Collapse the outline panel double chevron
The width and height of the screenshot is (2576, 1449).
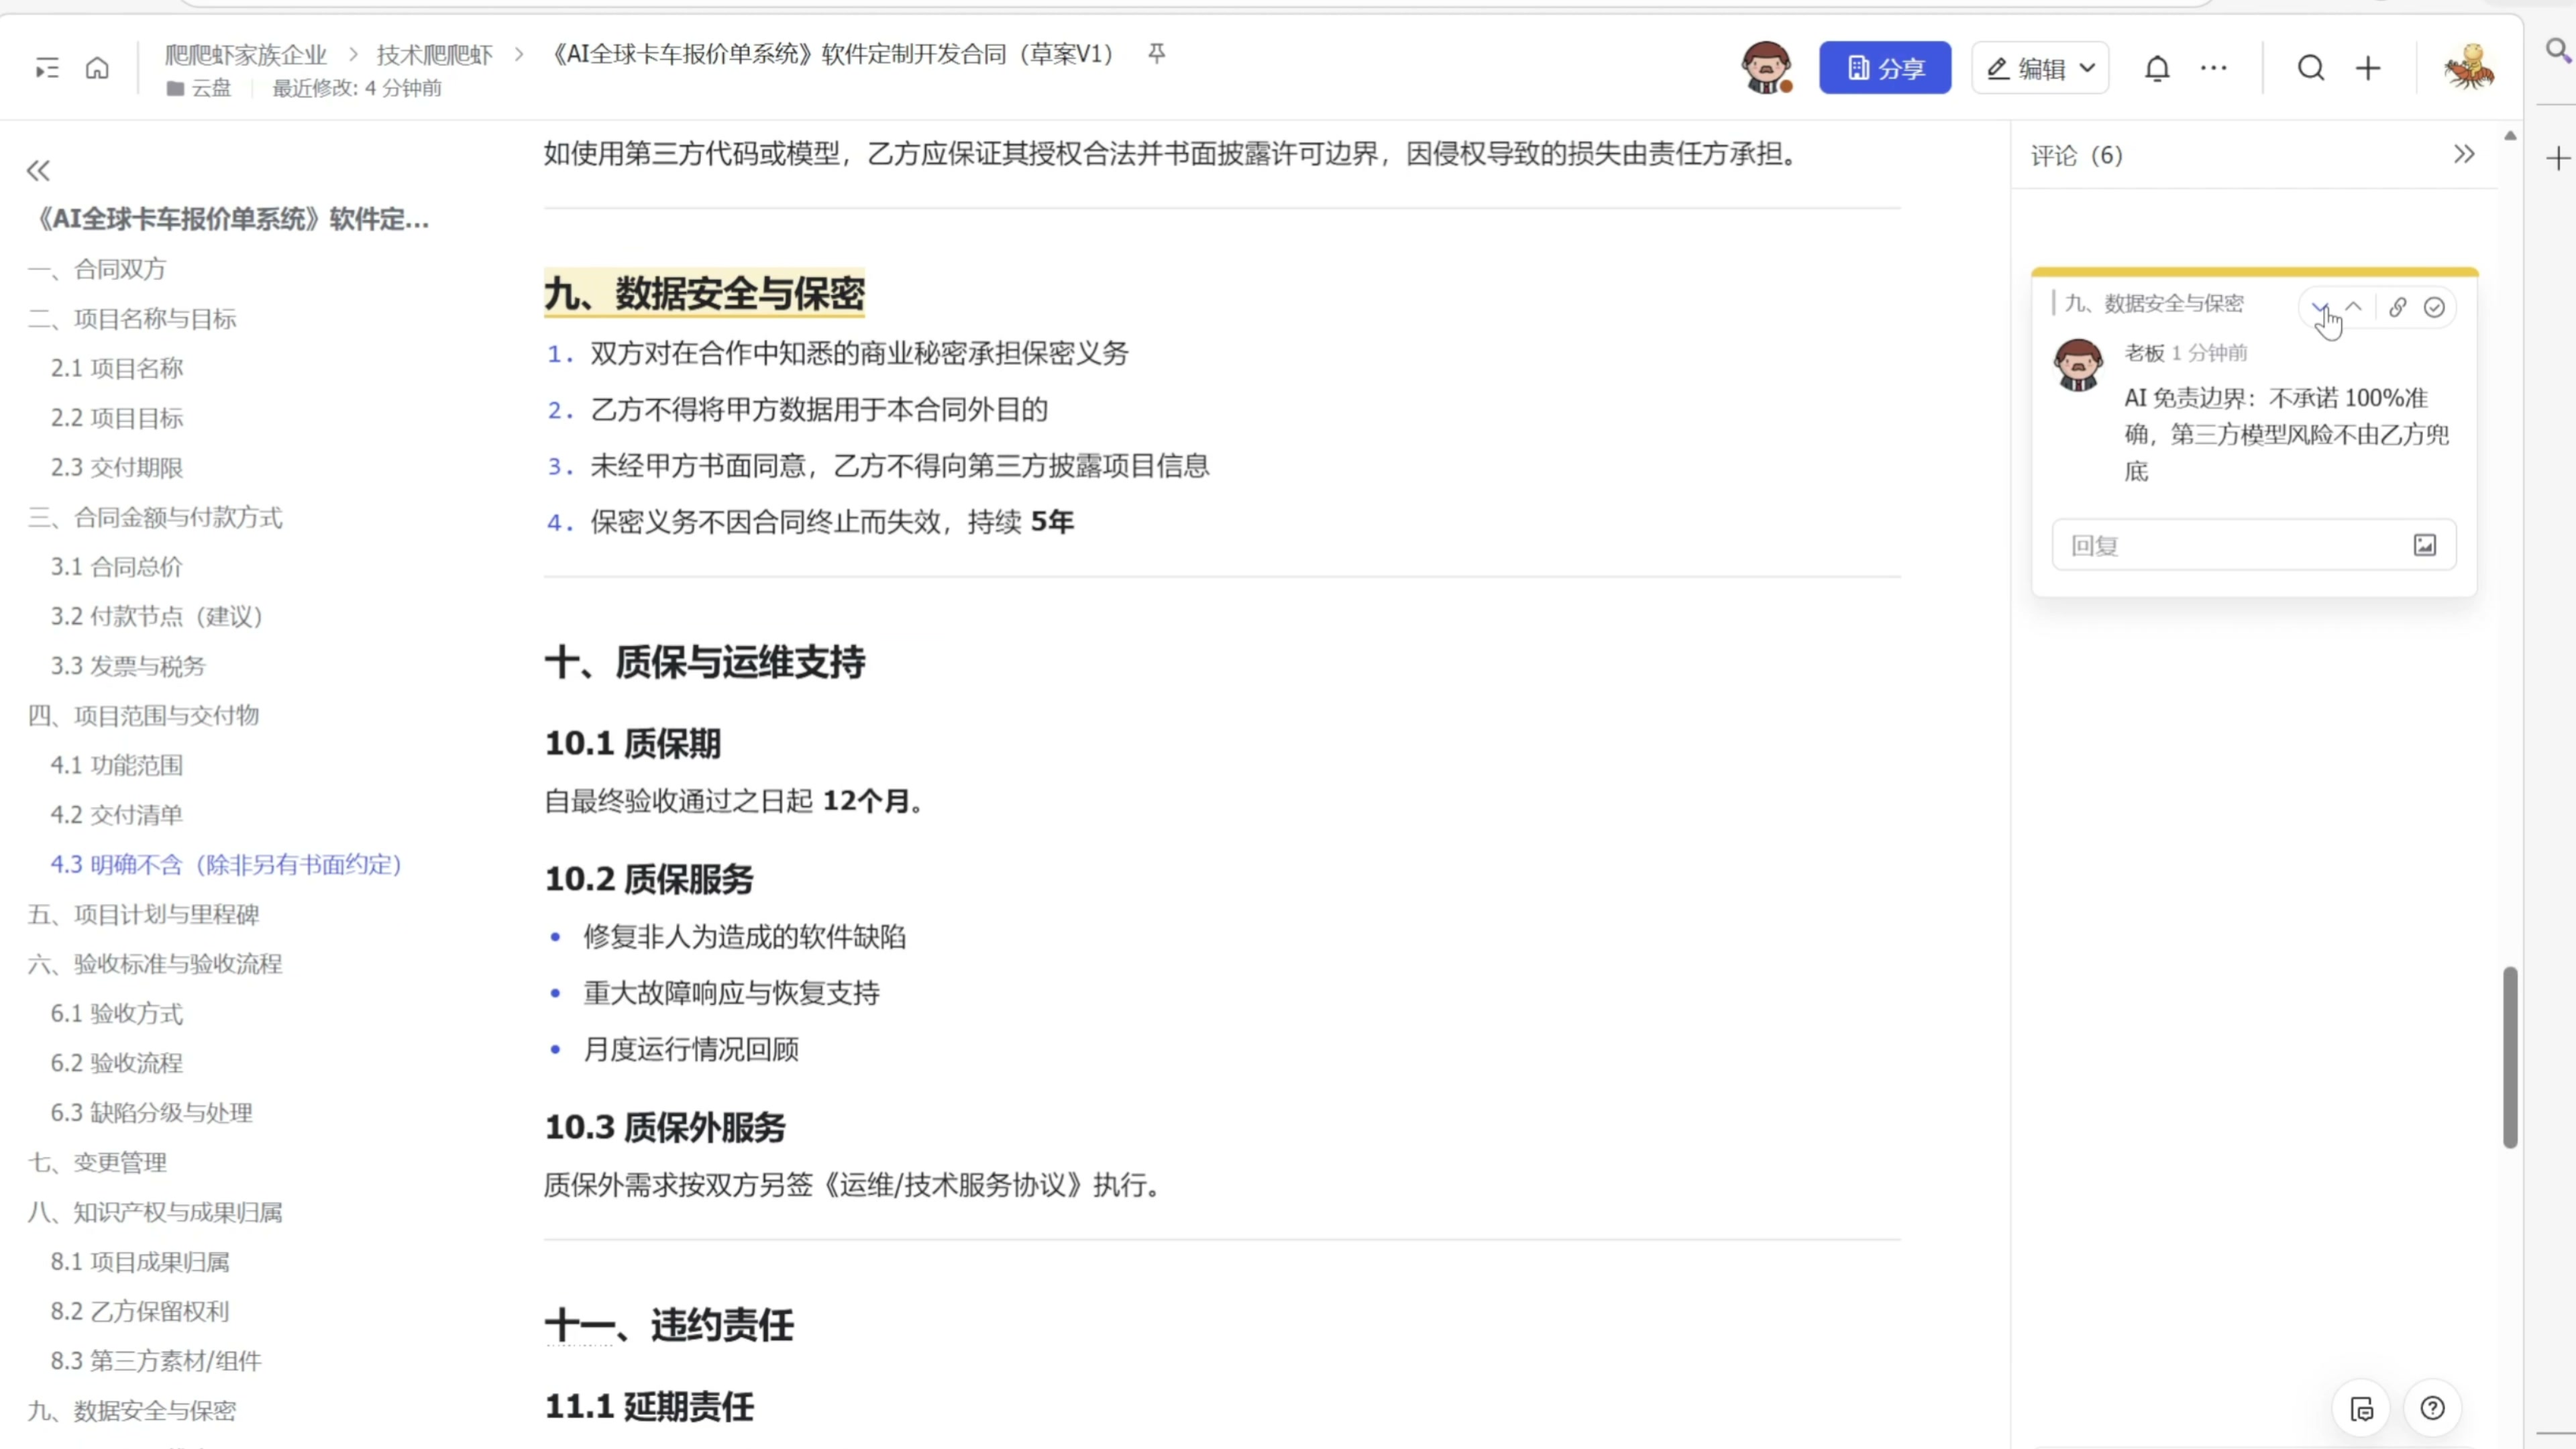tap(38, 171)
